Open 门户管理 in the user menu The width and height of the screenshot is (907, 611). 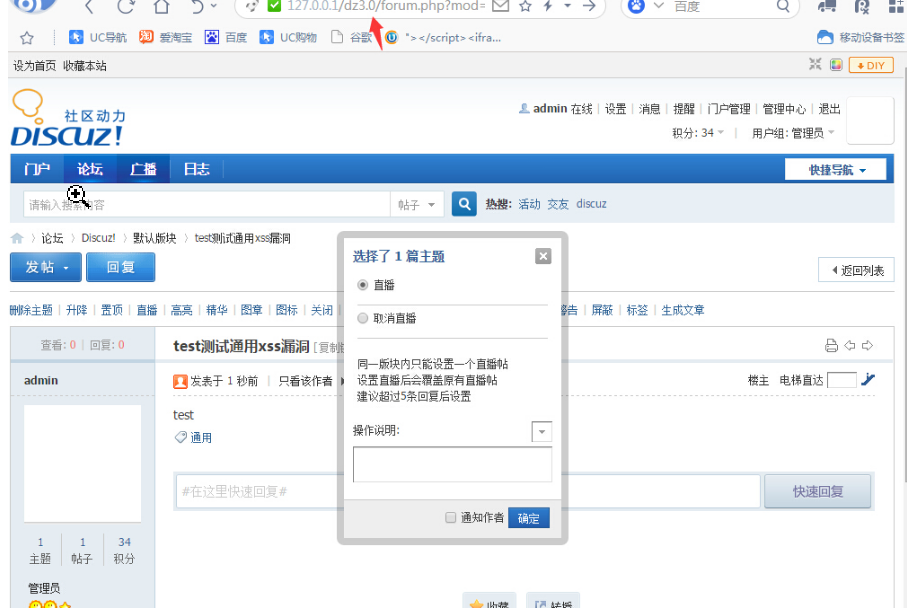[729, 109]
